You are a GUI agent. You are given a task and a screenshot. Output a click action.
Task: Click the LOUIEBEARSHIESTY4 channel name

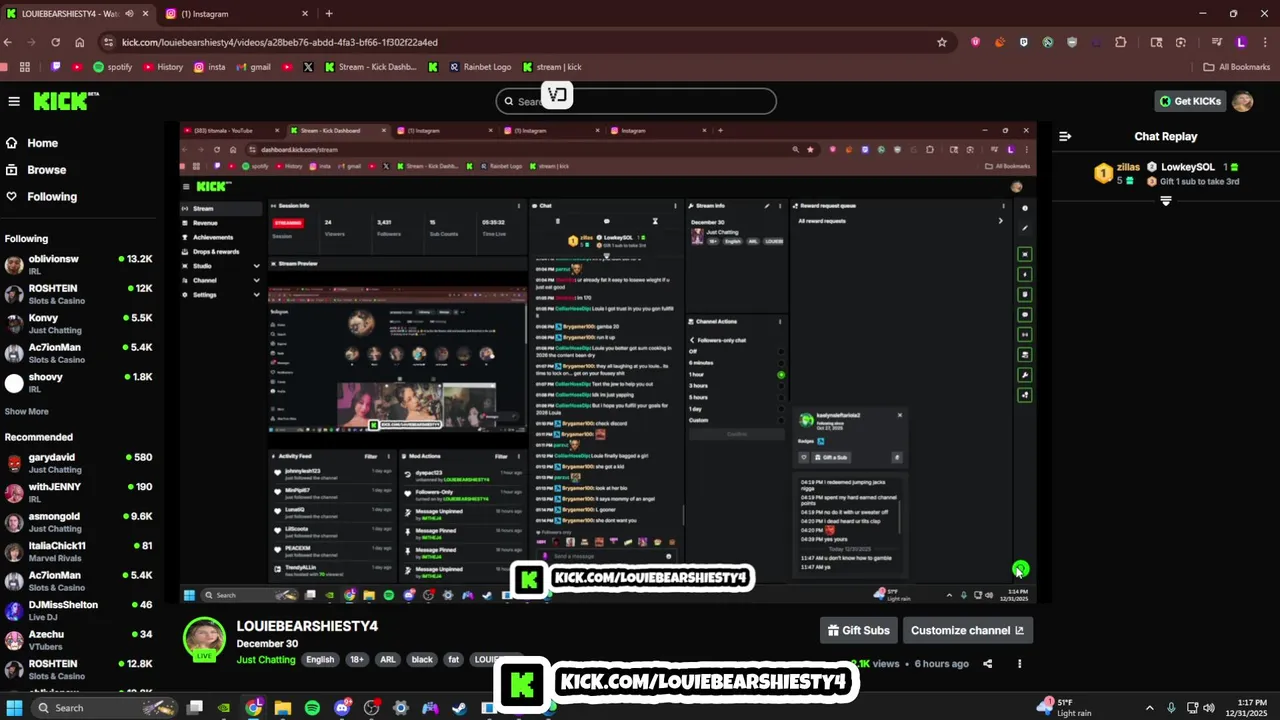pos(307,626)
